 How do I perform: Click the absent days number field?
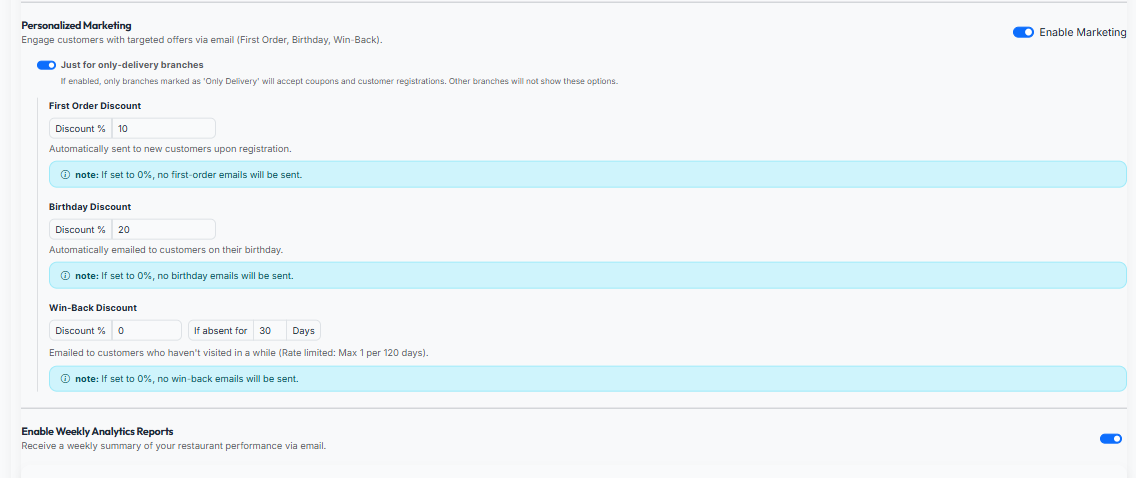click(x=269, y=330)
